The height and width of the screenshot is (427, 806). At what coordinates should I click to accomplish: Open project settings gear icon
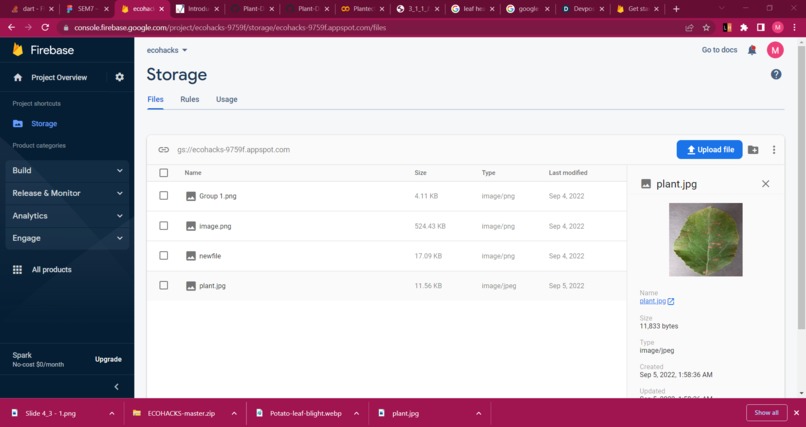click(x=120, y=78)
